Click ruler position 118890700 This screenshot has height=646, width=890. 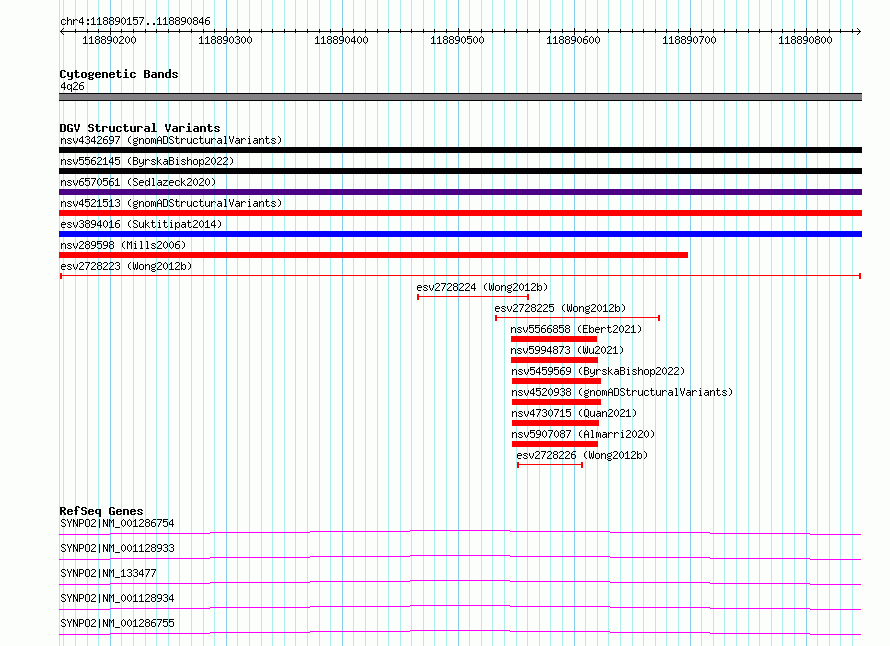point(690,40)
